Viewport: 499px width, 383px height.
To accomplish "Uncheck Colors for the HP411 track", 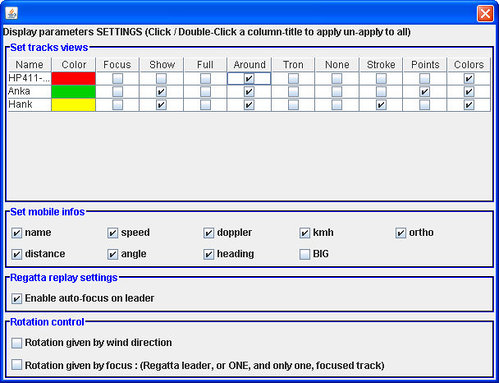I will point(469,79).
